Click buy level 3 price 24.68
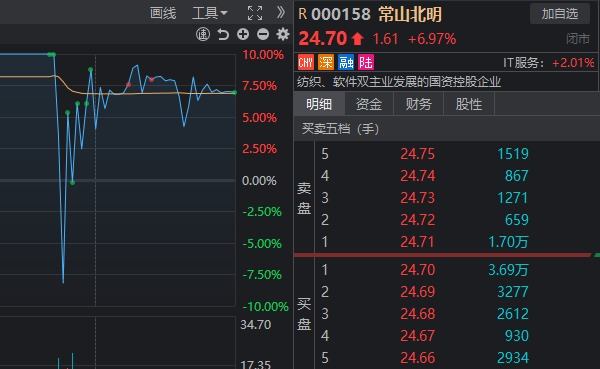The image size is (600, 369). 417,314
